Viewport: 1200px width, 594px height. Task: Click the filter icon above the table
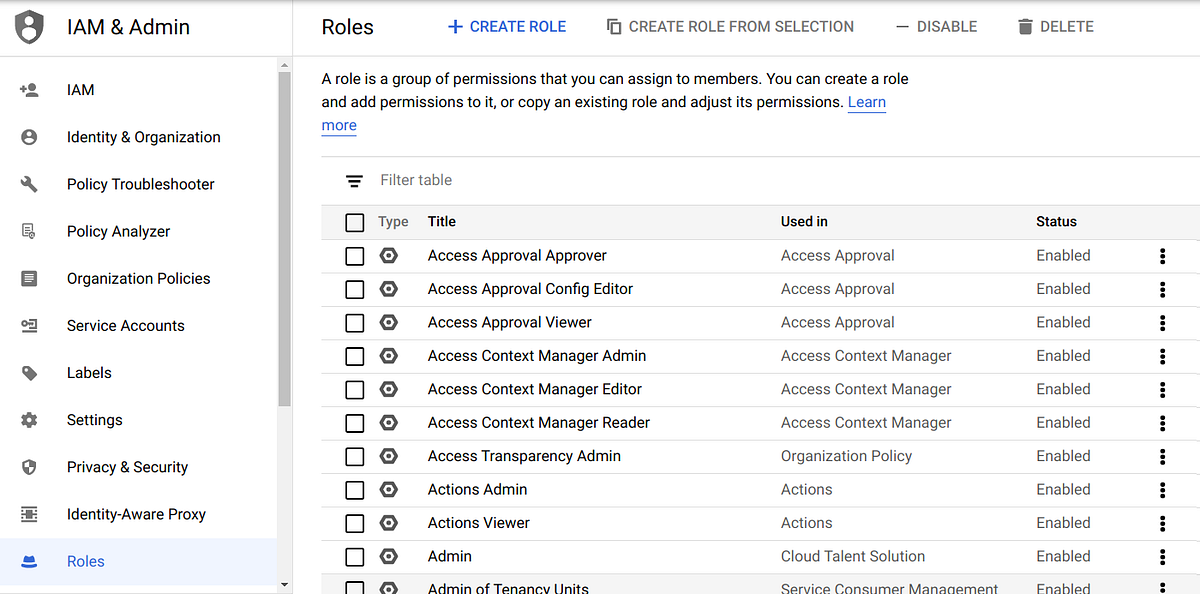click(354, 180)
